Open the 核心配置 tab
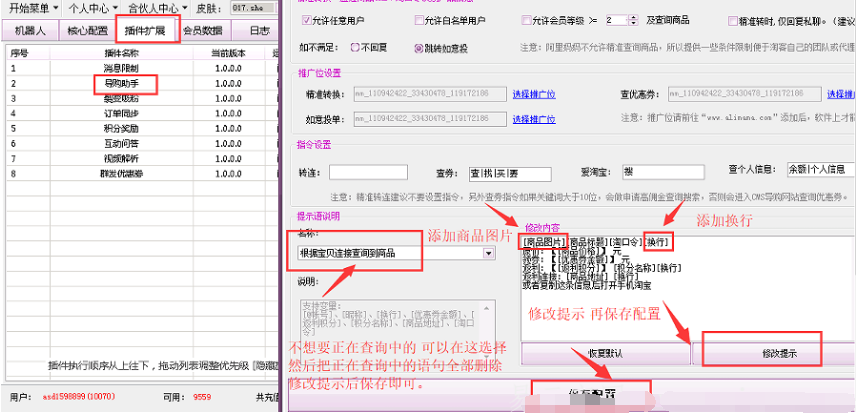The height and width of the screenshot is (413, 858). (86, 30)
